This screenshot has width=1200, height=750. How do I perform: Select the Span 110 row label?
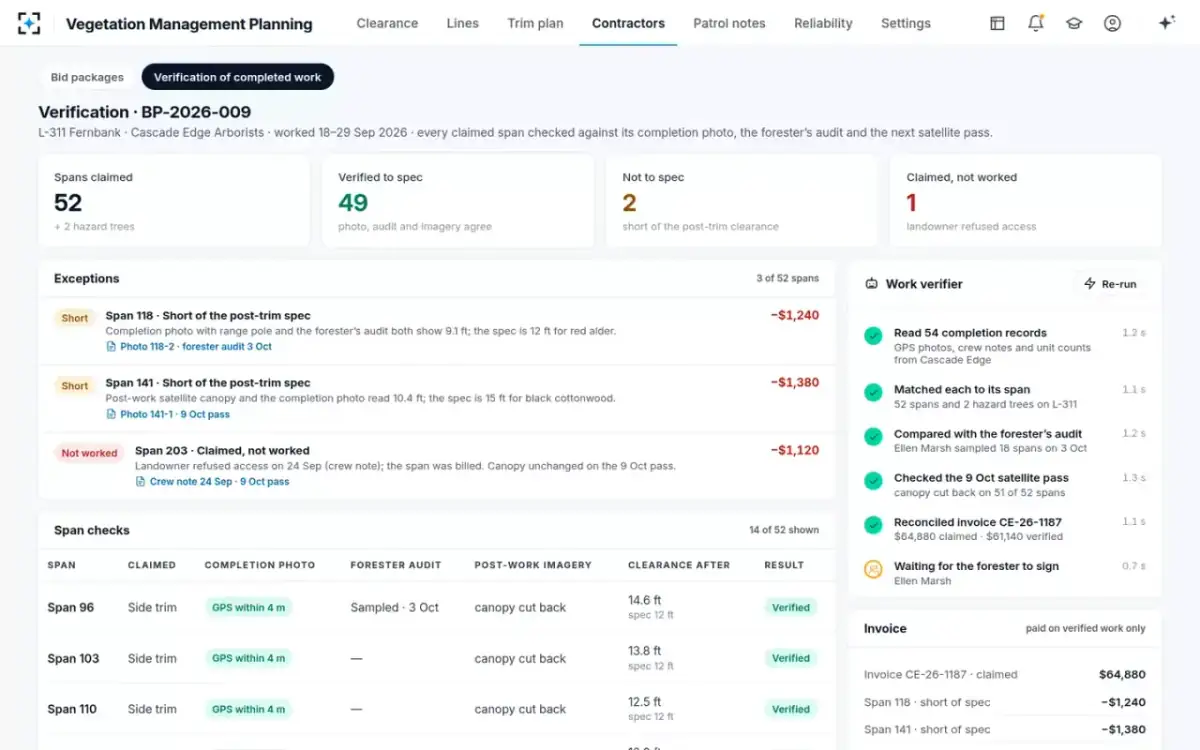coord(72,709)
